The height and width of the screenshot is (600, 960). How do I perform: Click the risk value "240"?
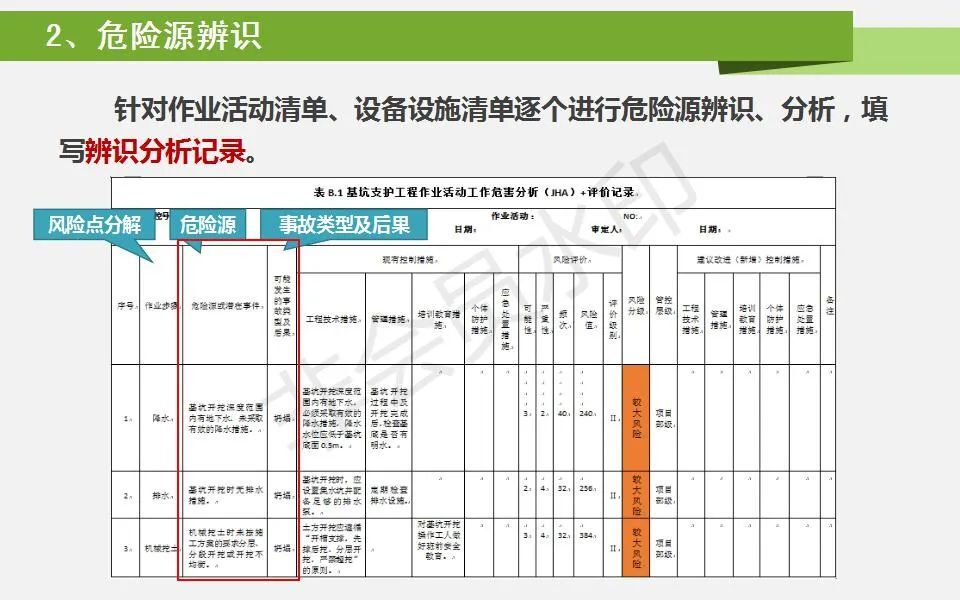[x=587, y=414]
